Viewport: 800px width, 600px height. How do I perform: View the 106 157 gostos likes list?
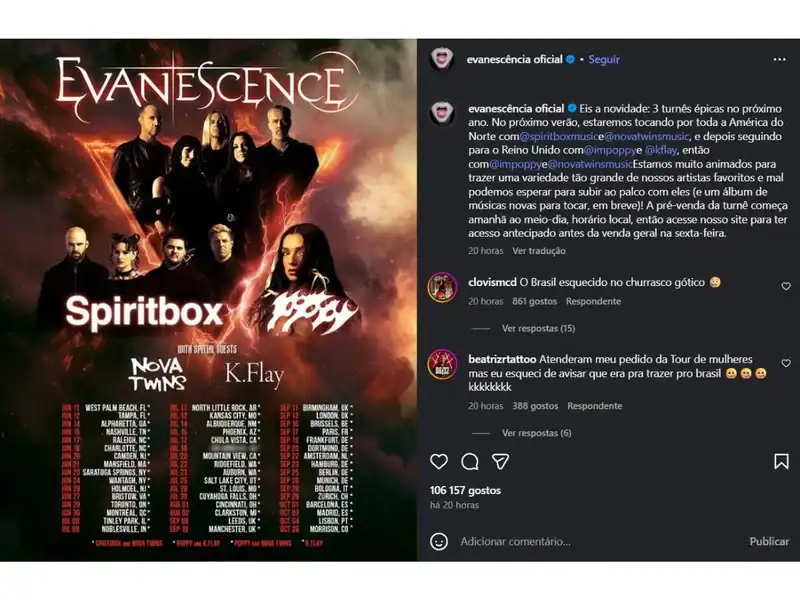pos(465,490)
